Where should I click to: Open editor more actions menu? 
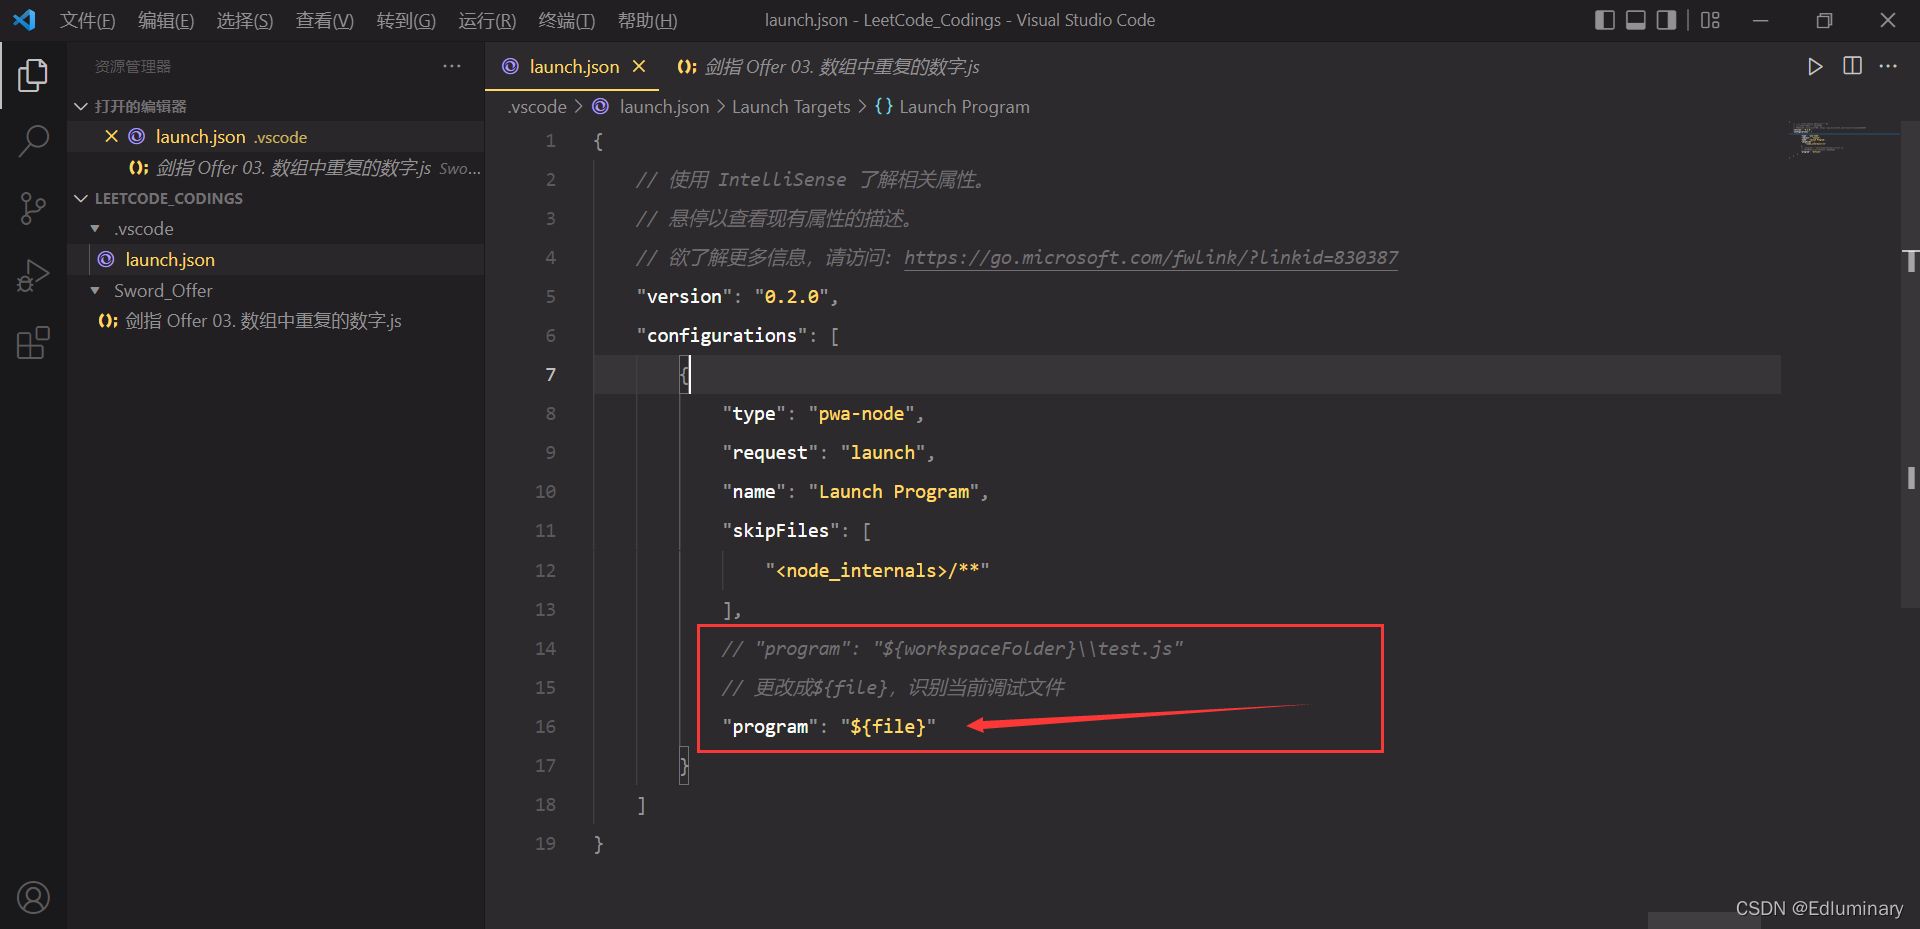(1888, 66)
